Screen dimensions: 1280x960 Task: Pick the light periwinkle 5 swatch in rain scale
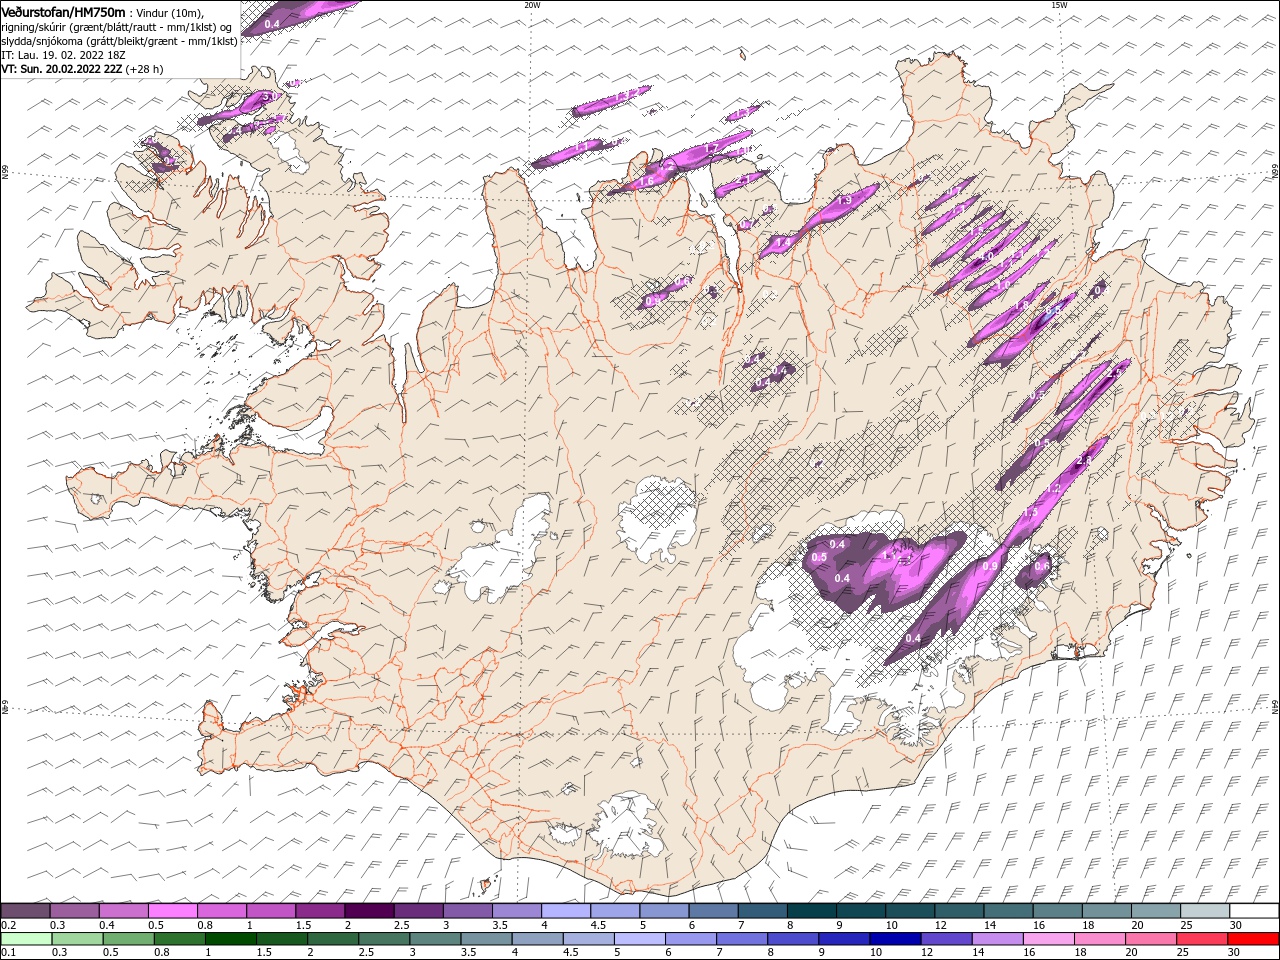click(639, 939)
